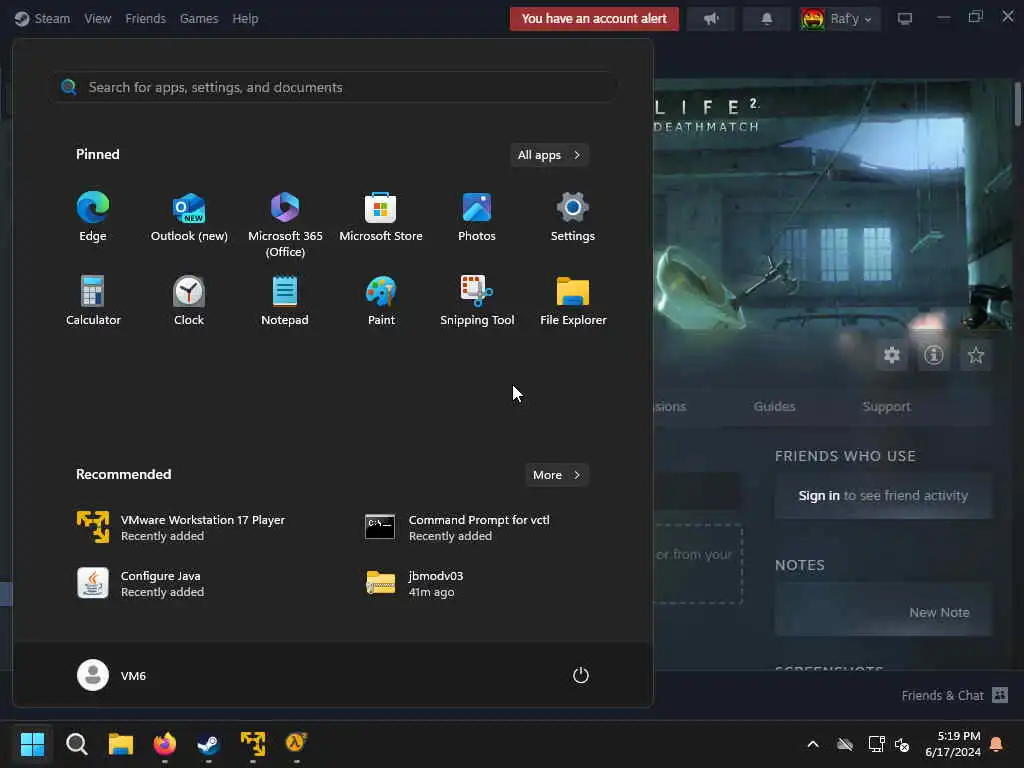Image resolution: width=1024 pixels, height=768 pixels.
Task: Open Microsoft Store pinned app
Action: (x=381, y=217)
